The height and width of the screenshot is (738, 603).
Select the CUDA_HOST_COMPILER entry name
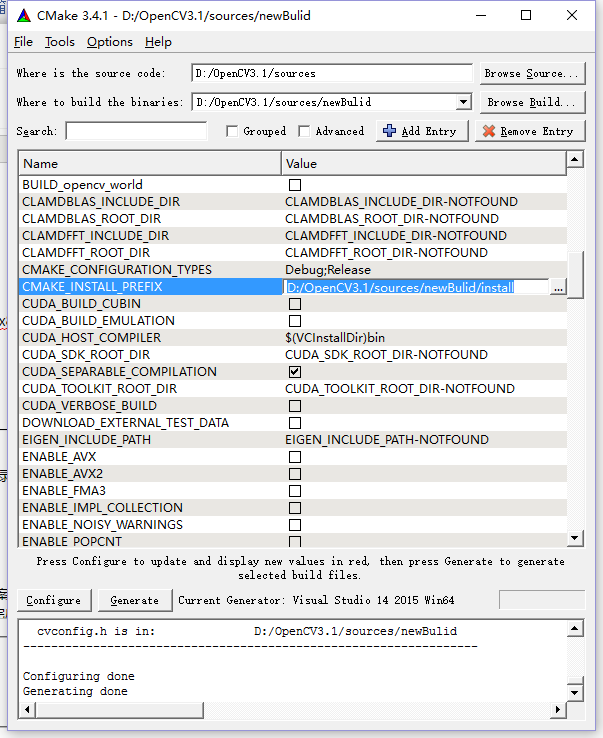[91, 337]
